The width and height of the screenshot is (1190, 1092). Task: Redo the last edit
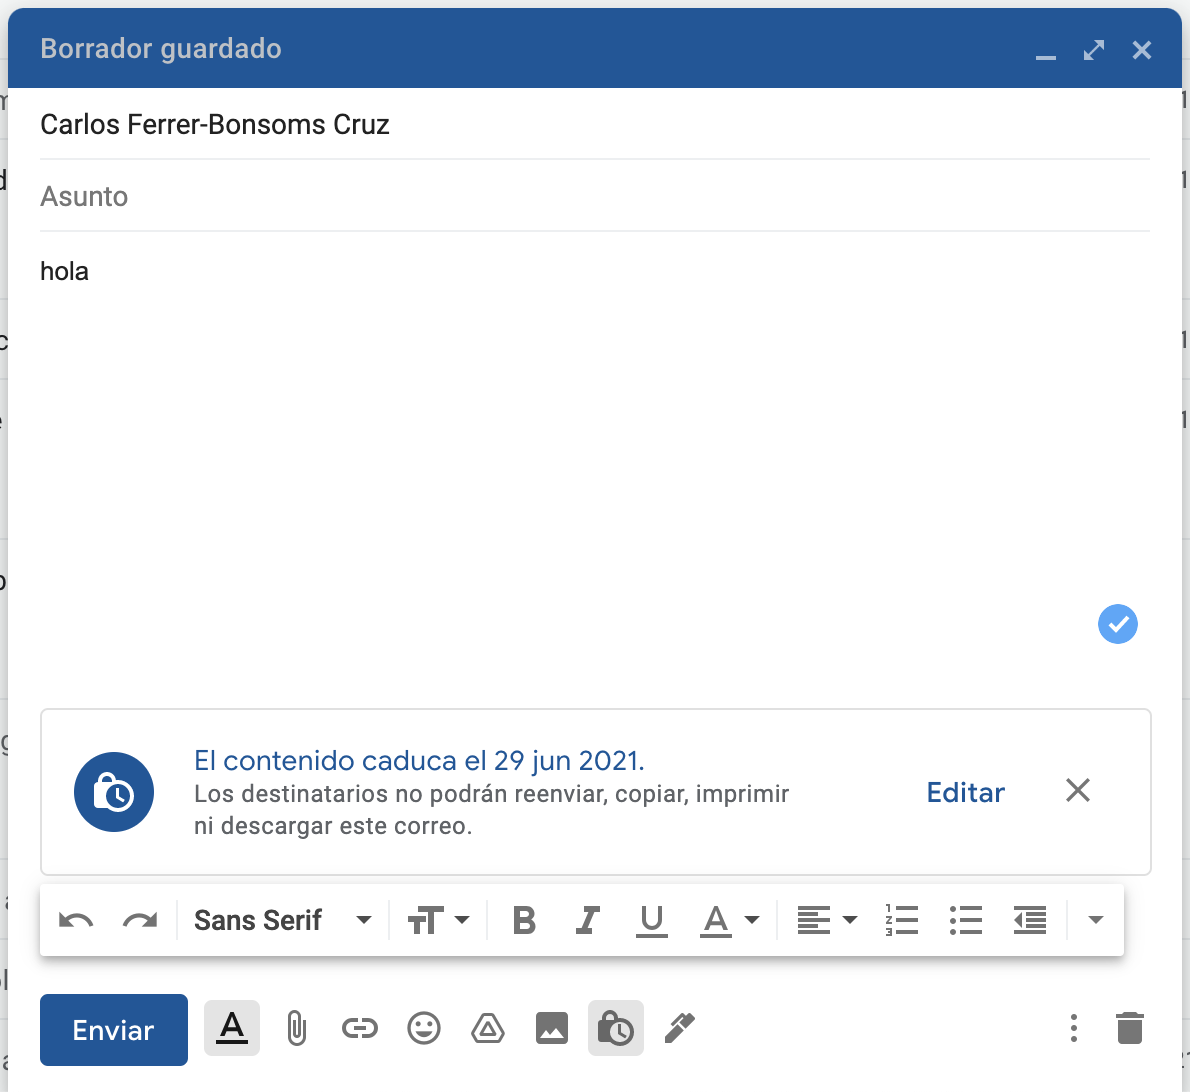click(x=140, y=920)
